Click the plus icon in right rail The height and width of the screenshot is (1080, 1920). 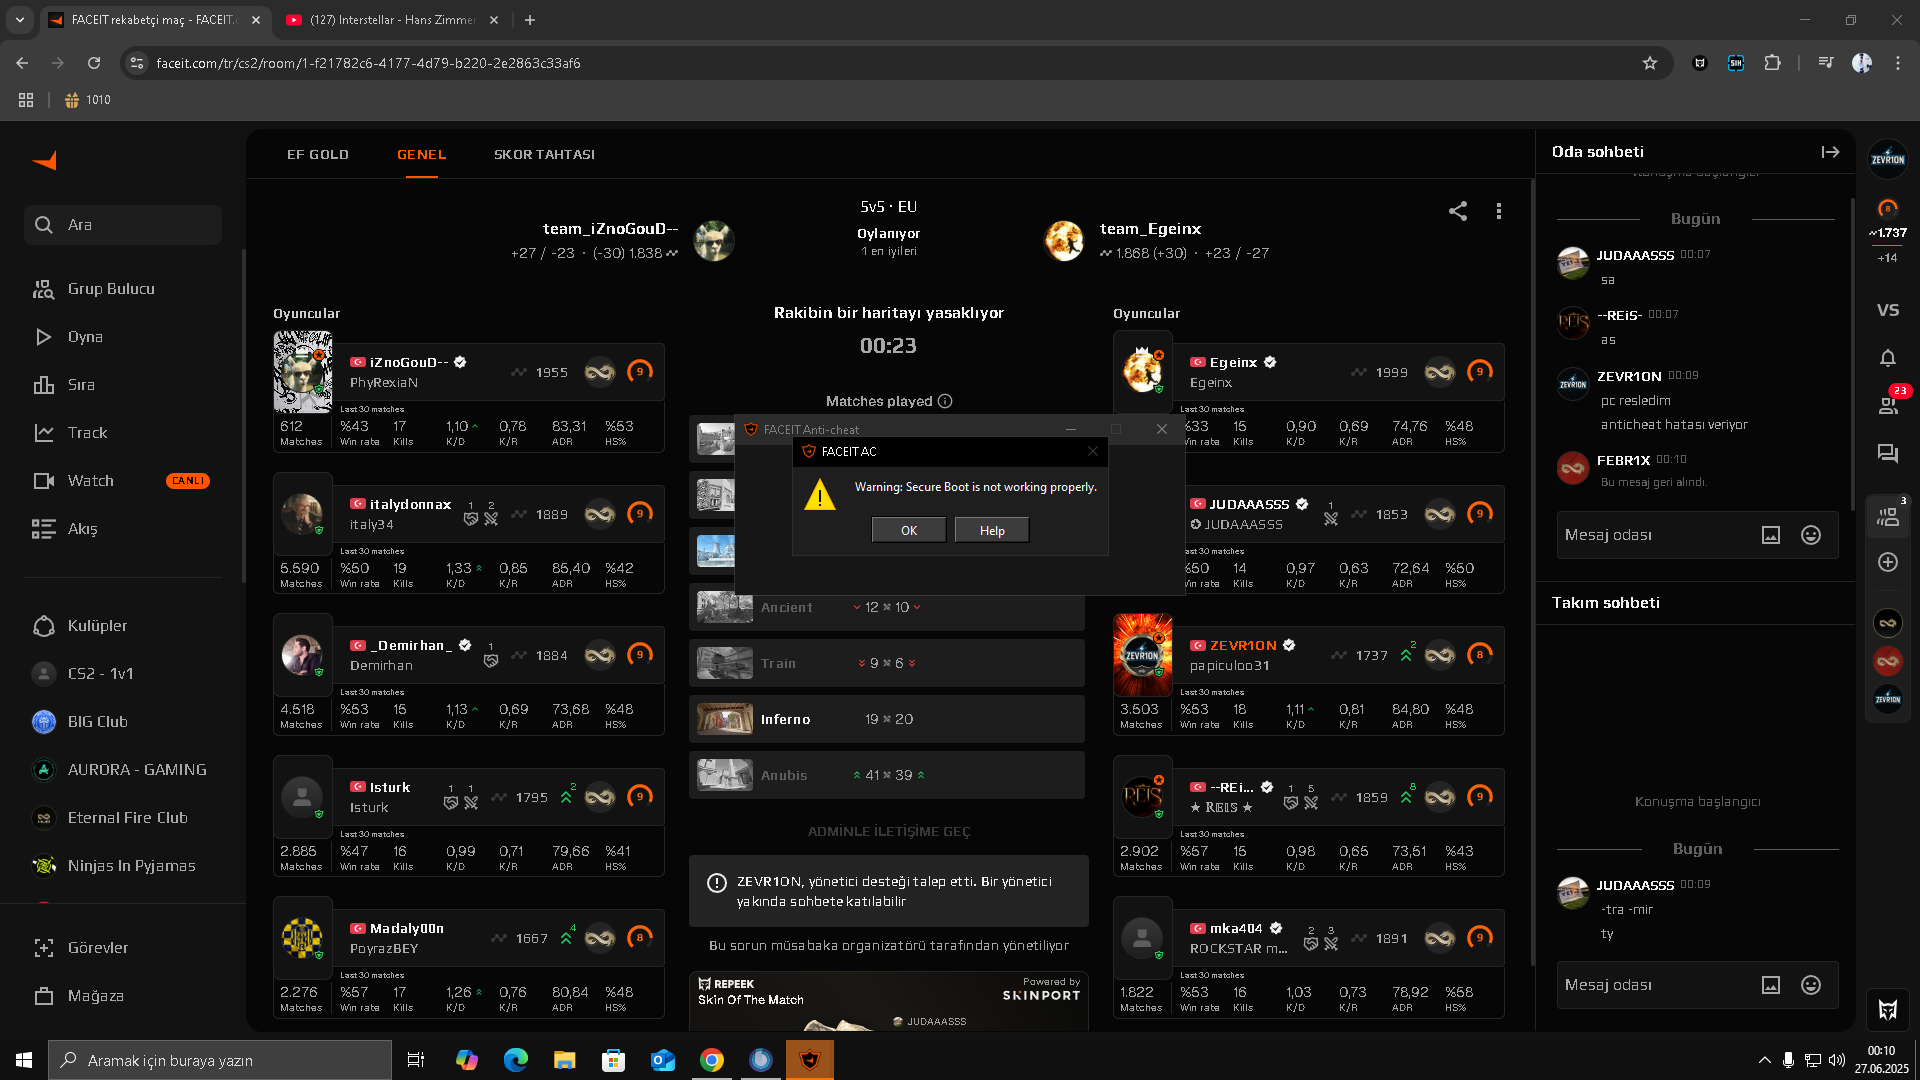[x=1888, y=562]
